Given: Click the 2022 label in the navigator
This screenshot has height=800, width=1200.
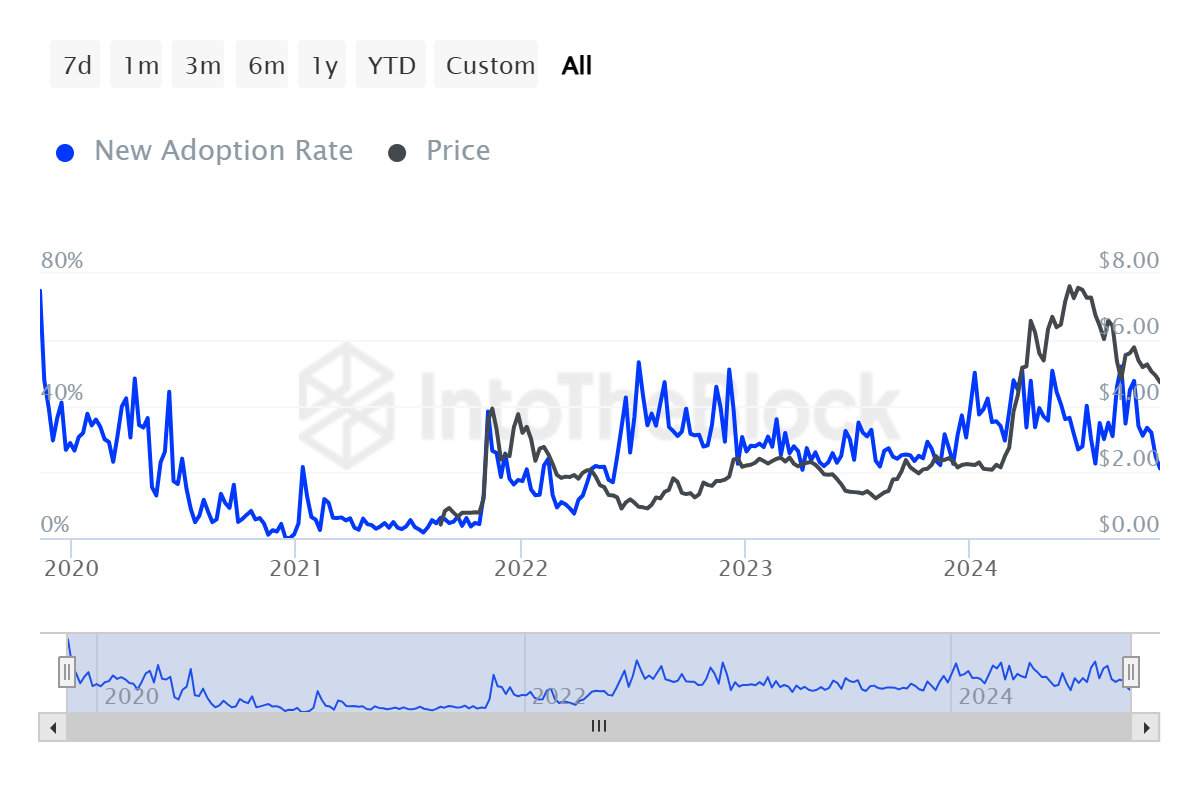Looking at the screenshot, I should [558, 696].
